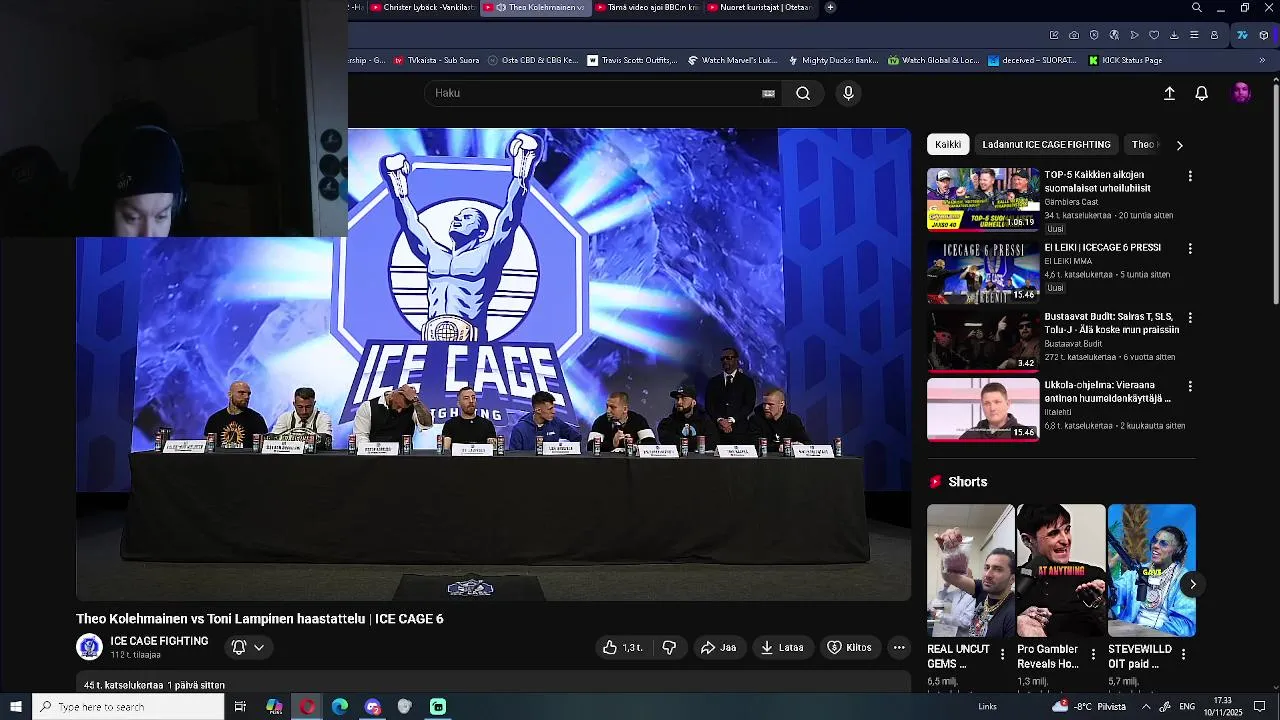Open options for Pro Gambler Reveals short
The width and height of the screenshot is (1280, 720).
[x=1093, y=654]
